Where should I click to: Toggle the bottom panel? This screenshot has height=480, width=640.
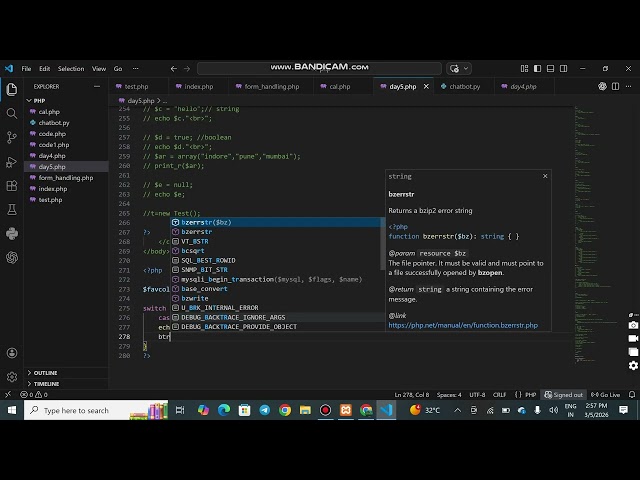click(x=551, y=69)
